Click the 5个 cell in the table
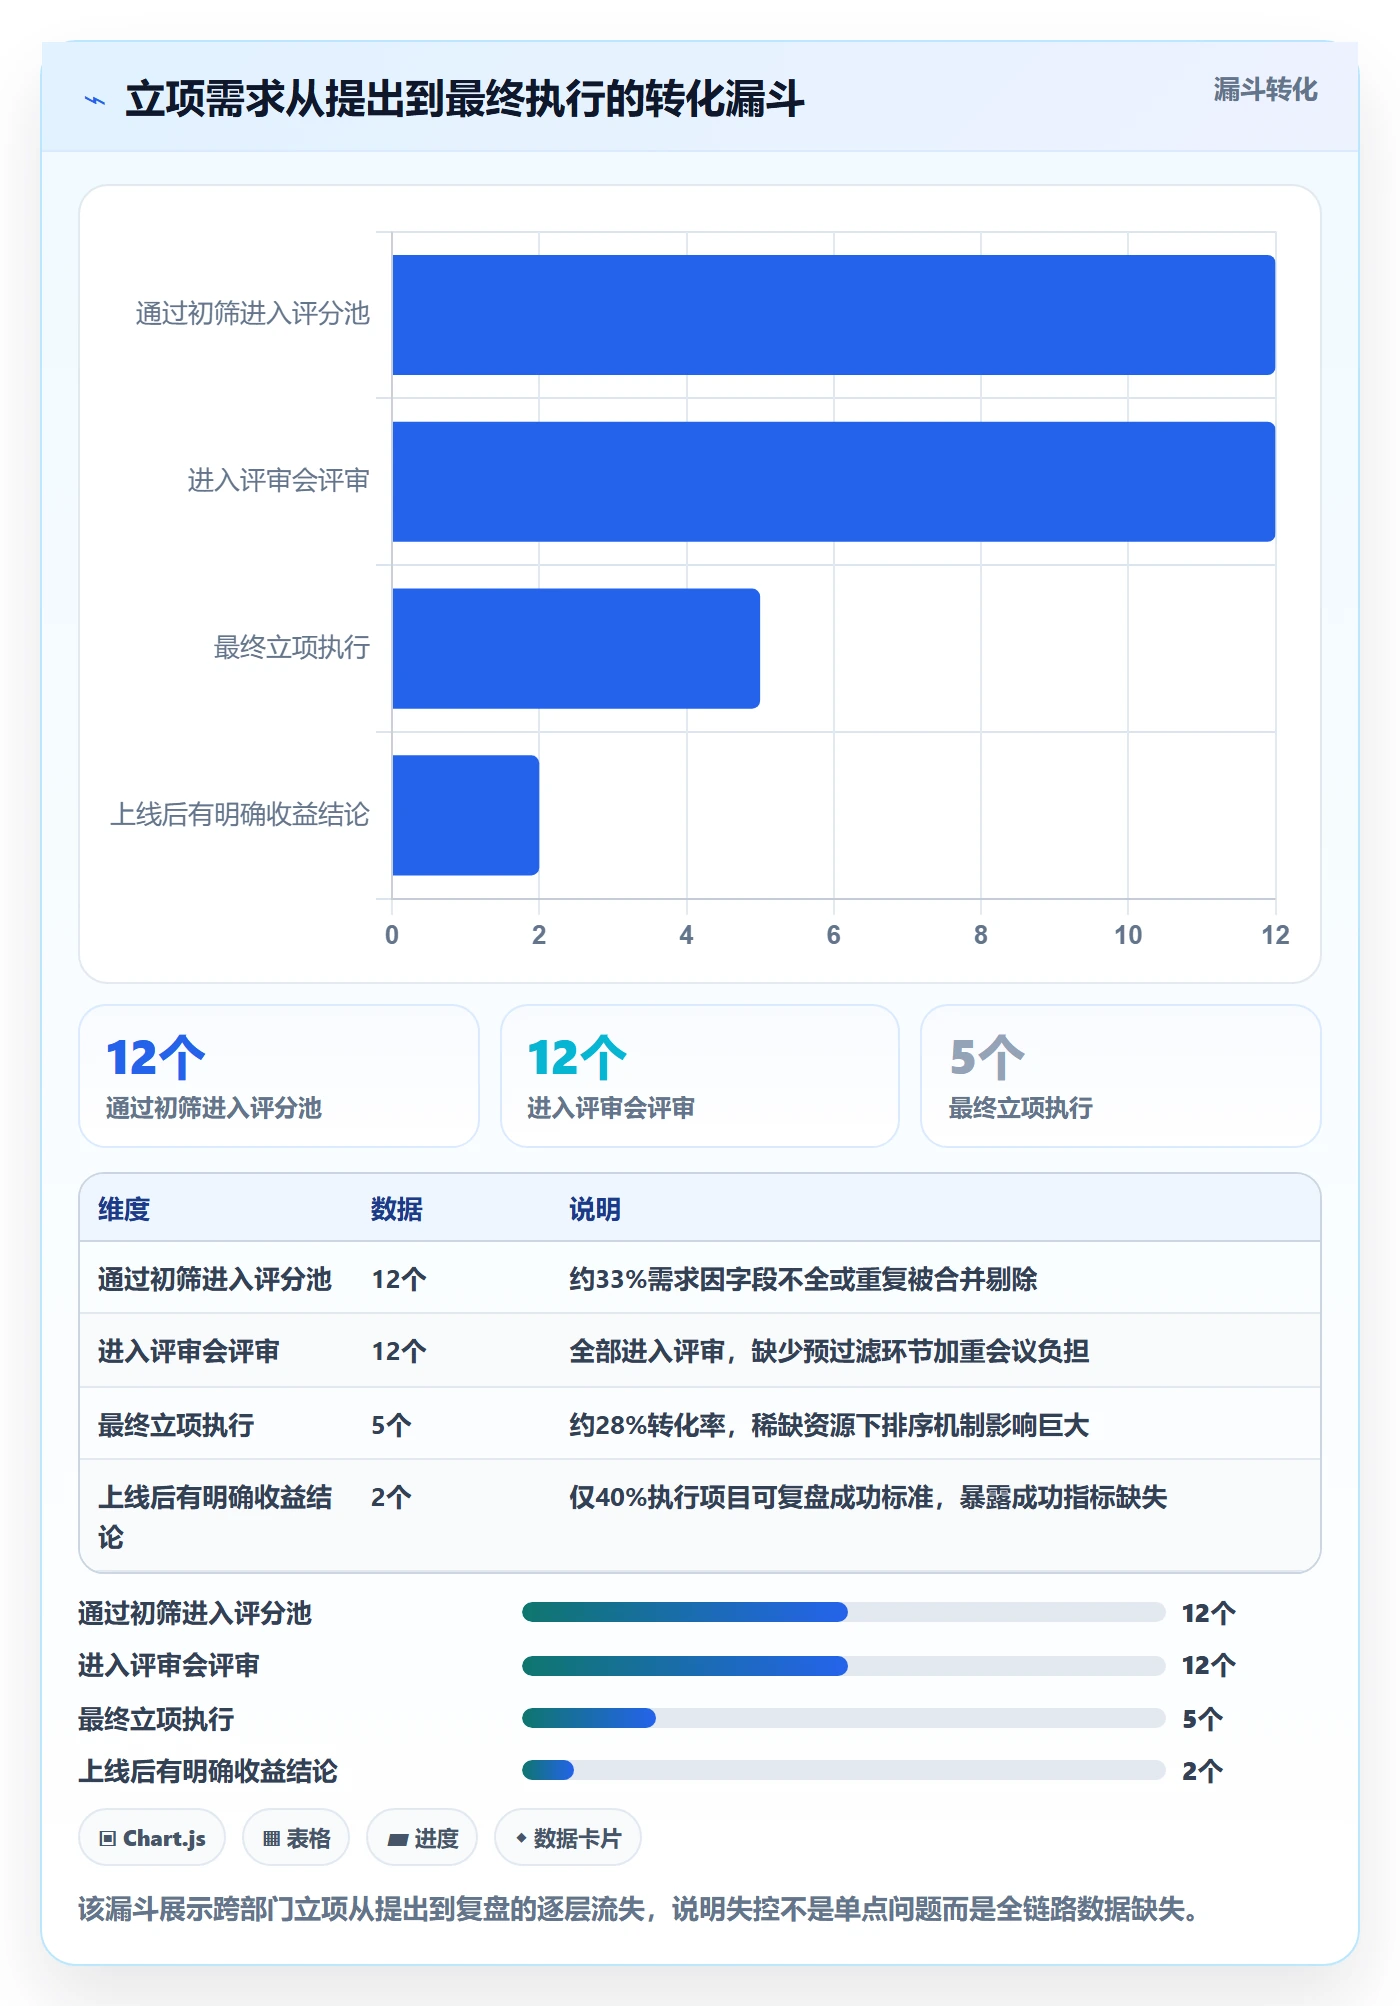The width and height of the screenshot is (1400, 2006). point(391,1425)
